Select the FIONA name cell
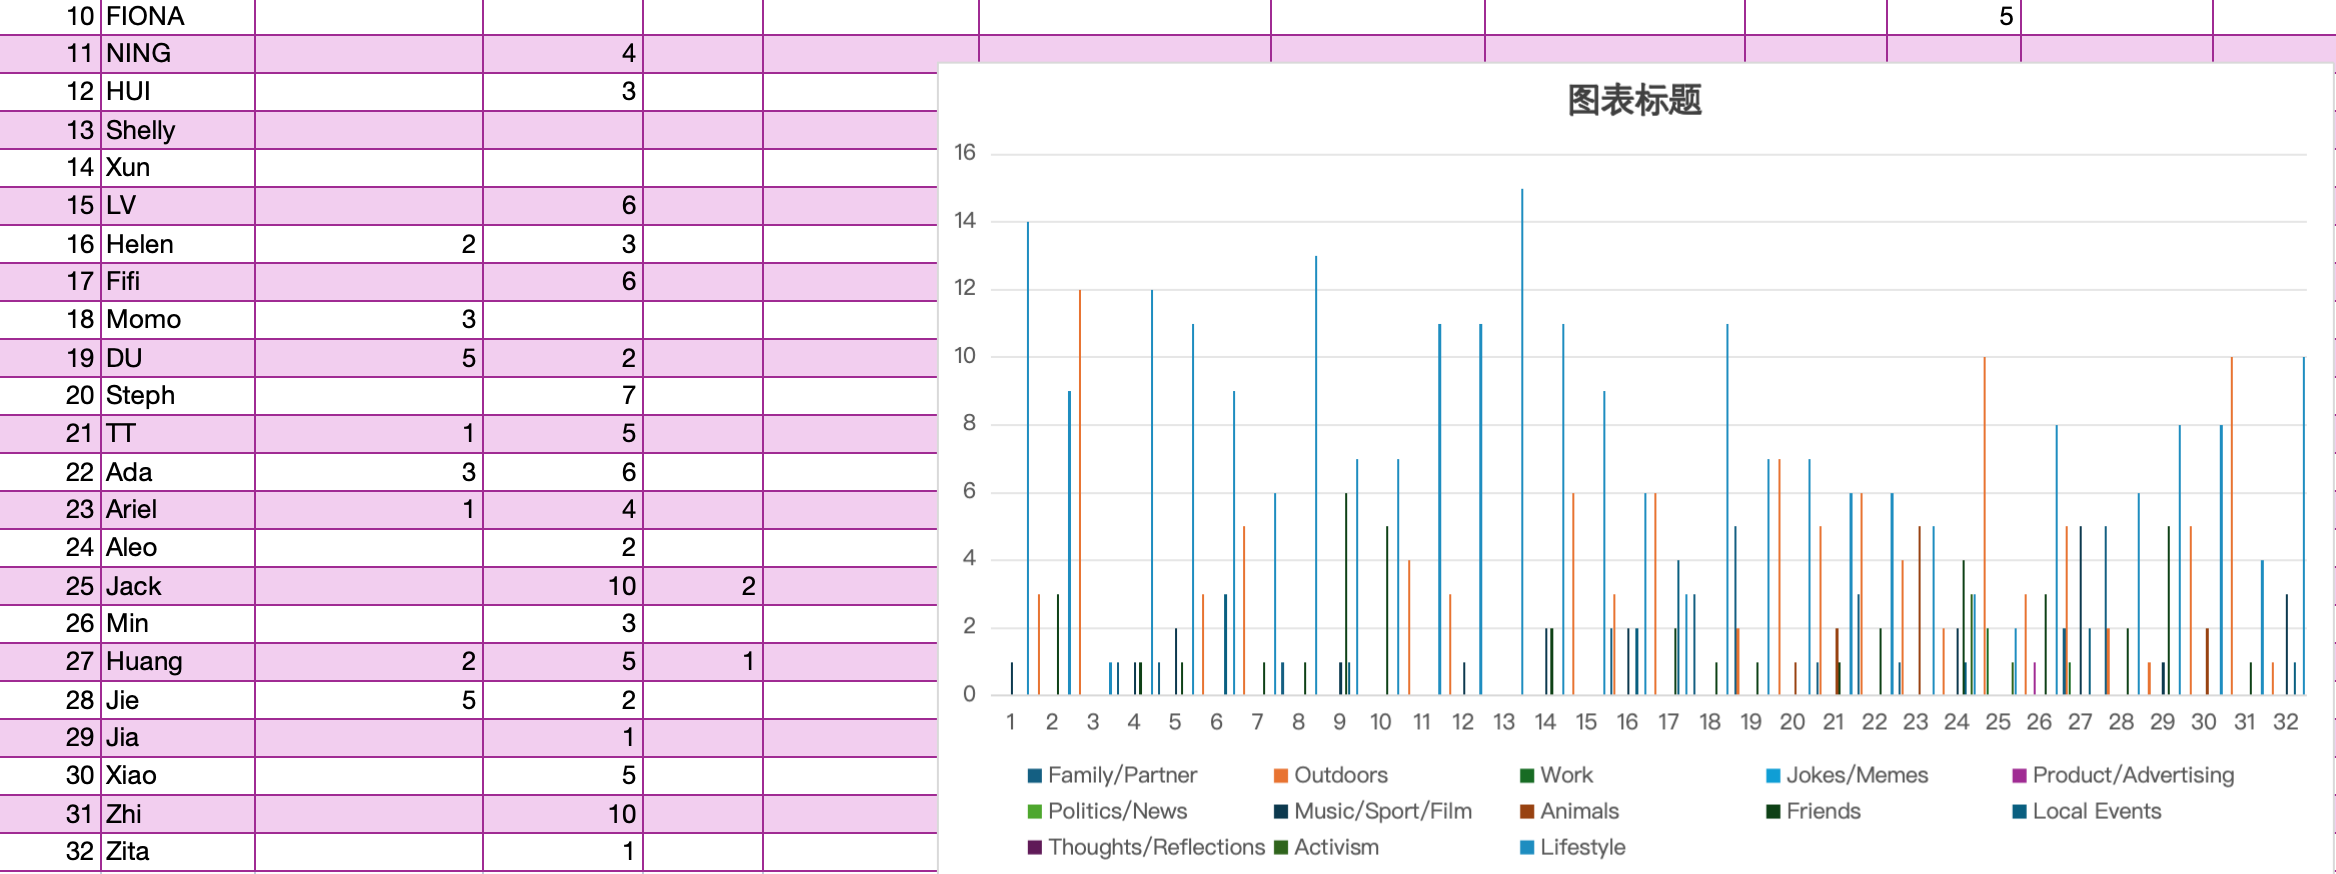This screenshot has height=874, width=2336. [177, 16]
